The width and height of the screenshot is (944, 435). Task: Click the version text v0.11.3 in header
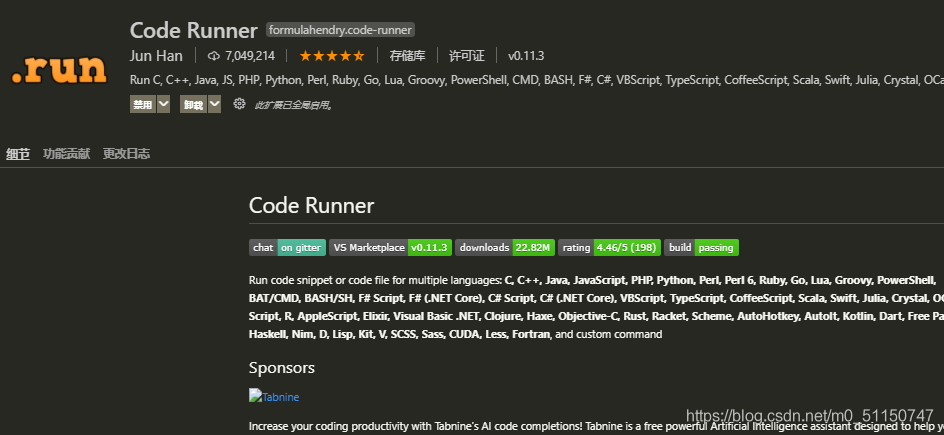526,56
